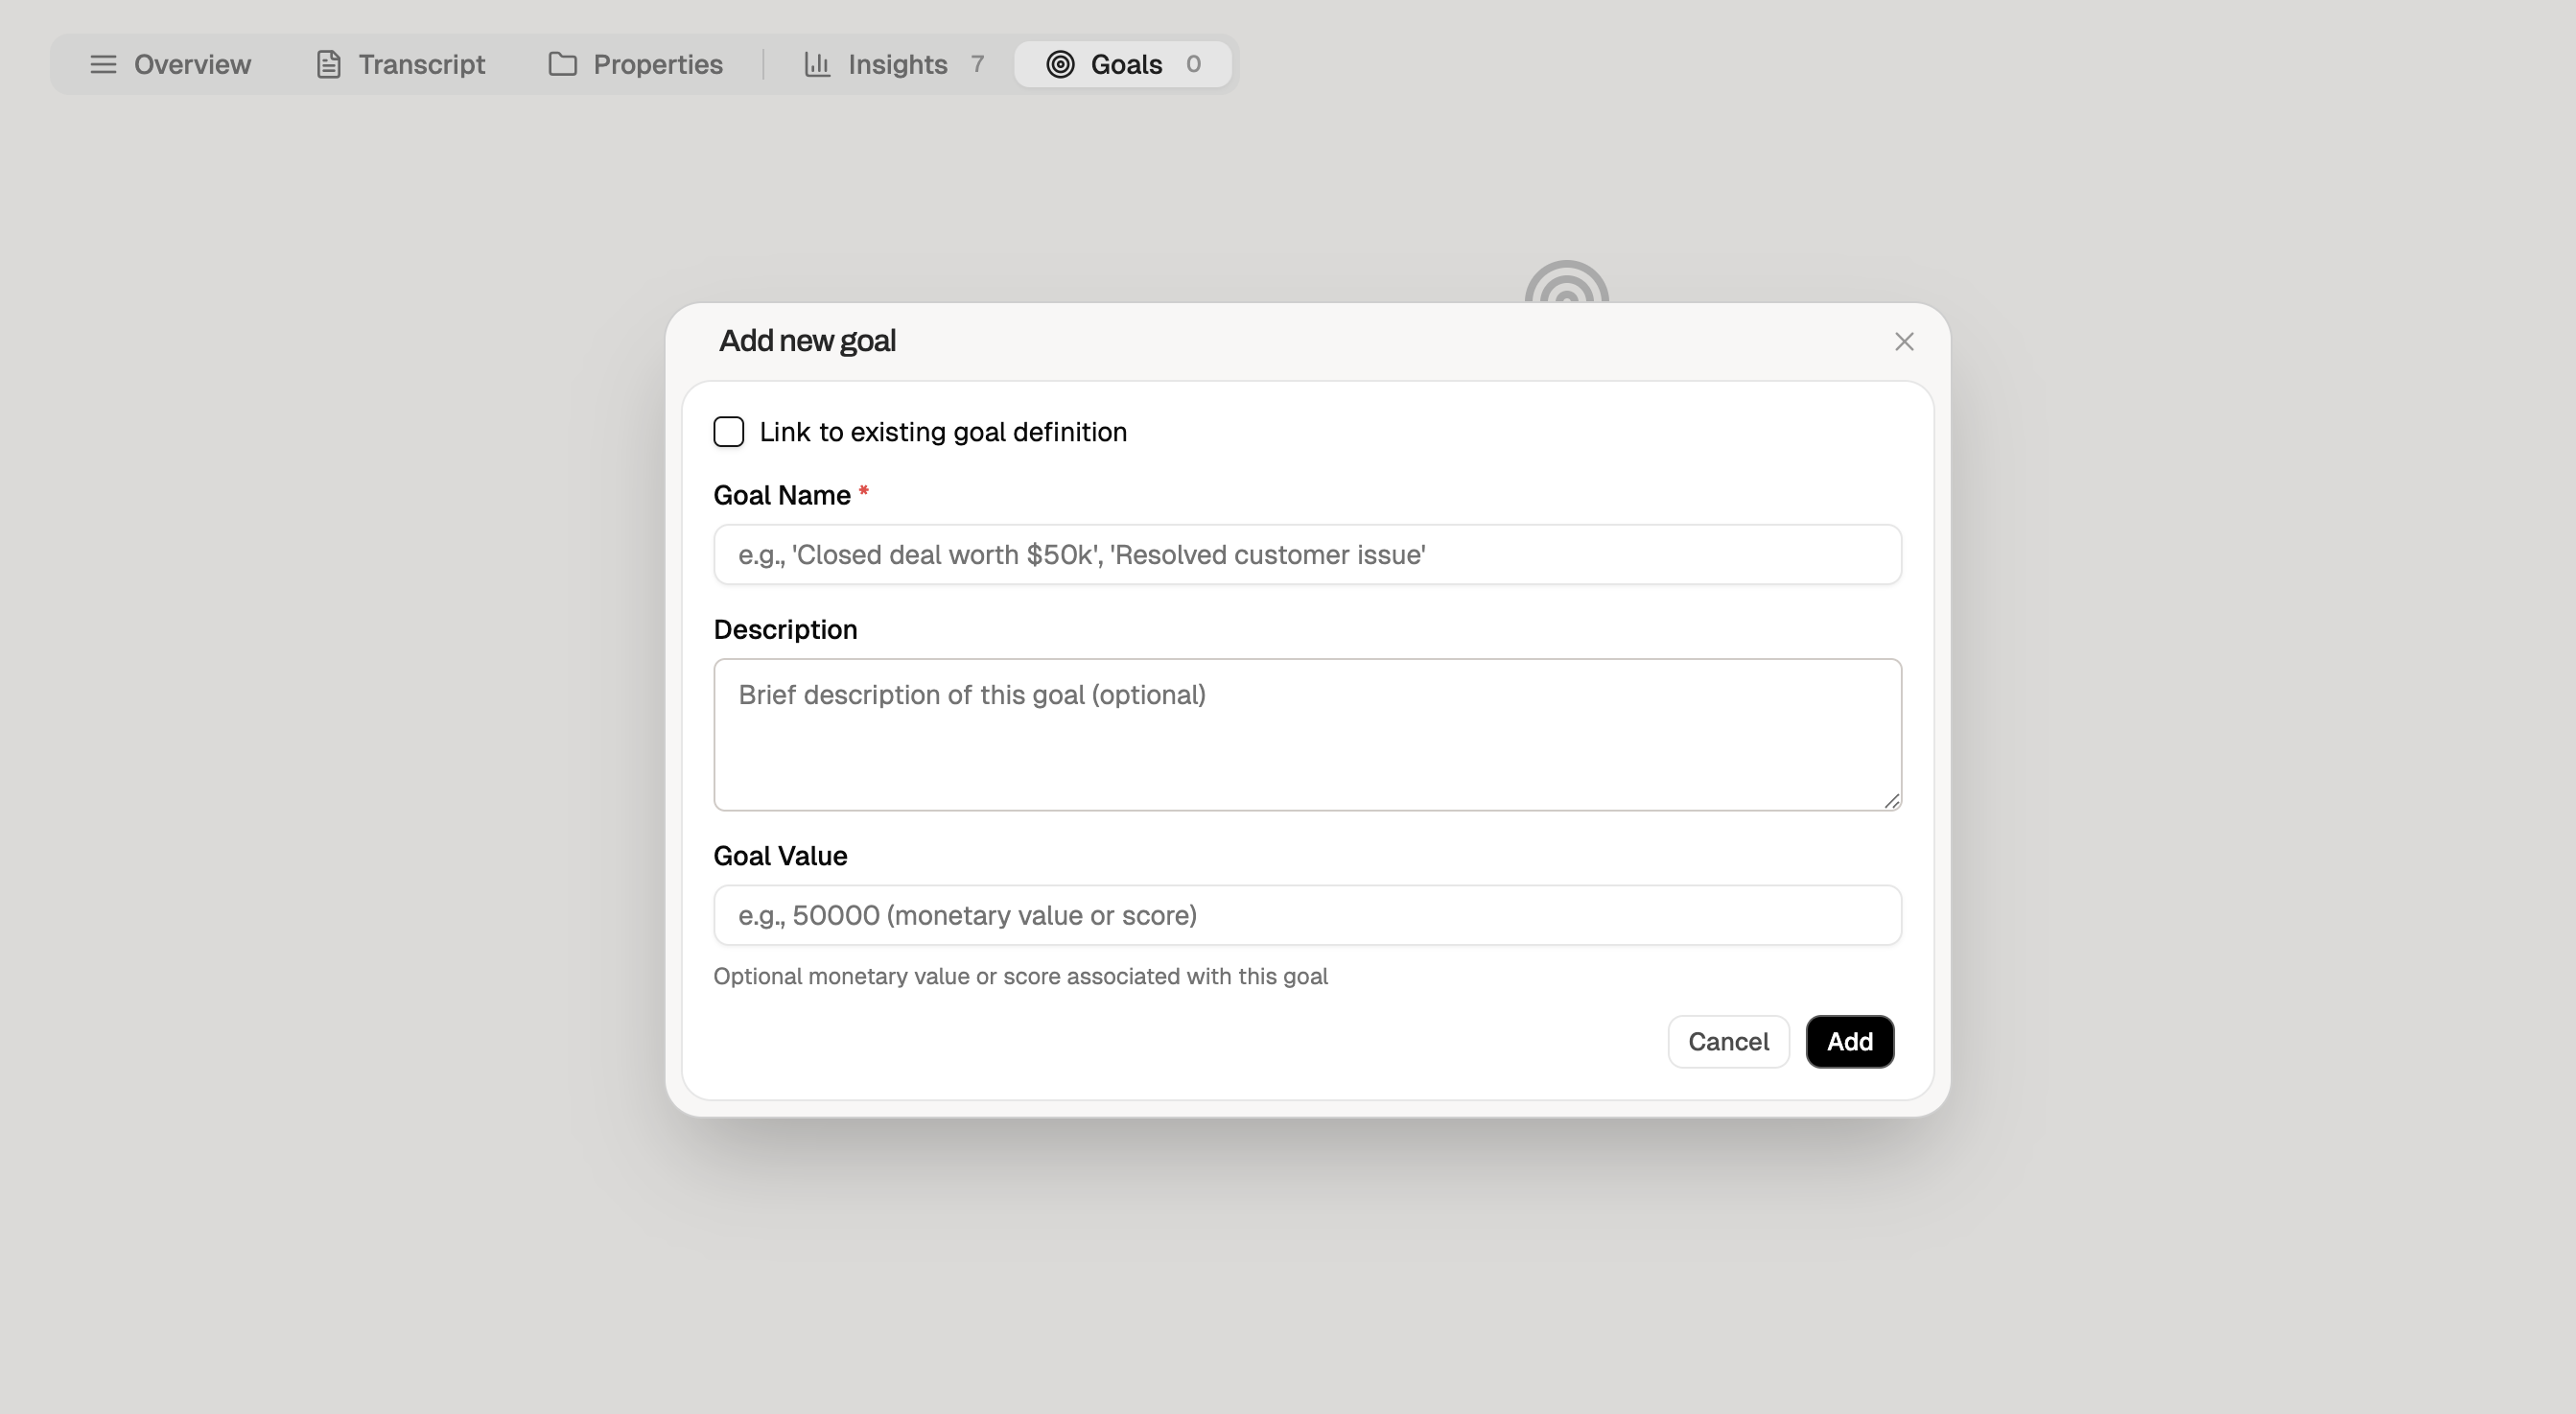Click the Properties folder icon
The height and width of the screenshot is (1414, 2576).
click(x=563, y=64)
